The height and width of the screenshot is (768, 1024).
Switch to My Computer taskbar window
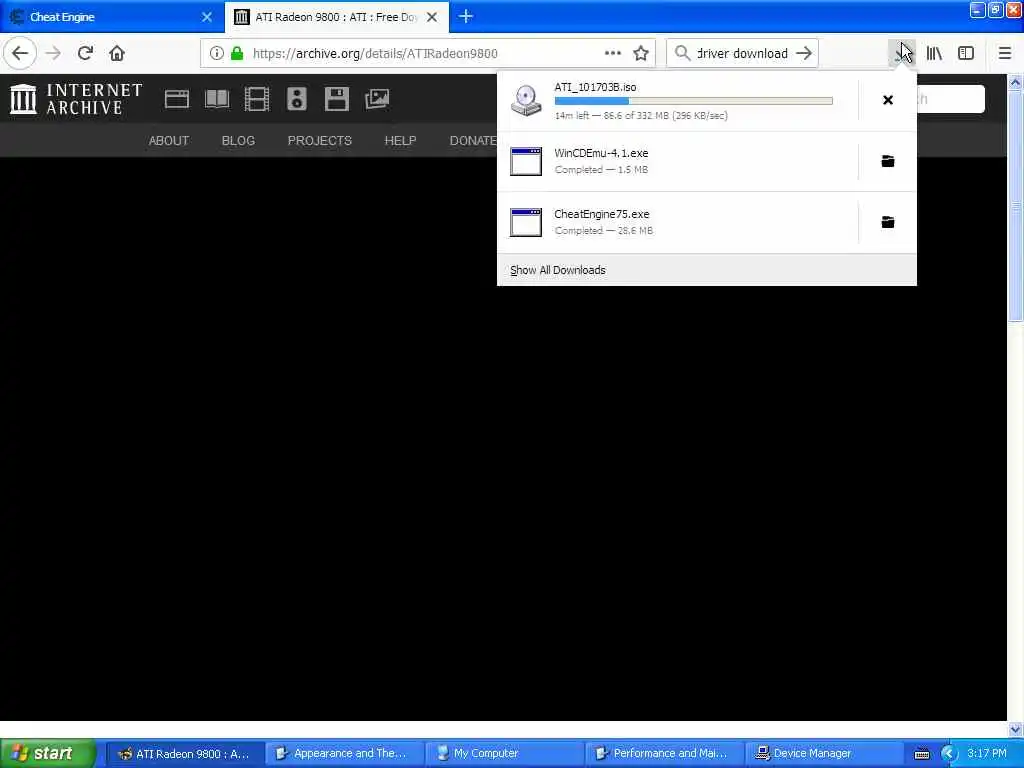pos(505,754)
